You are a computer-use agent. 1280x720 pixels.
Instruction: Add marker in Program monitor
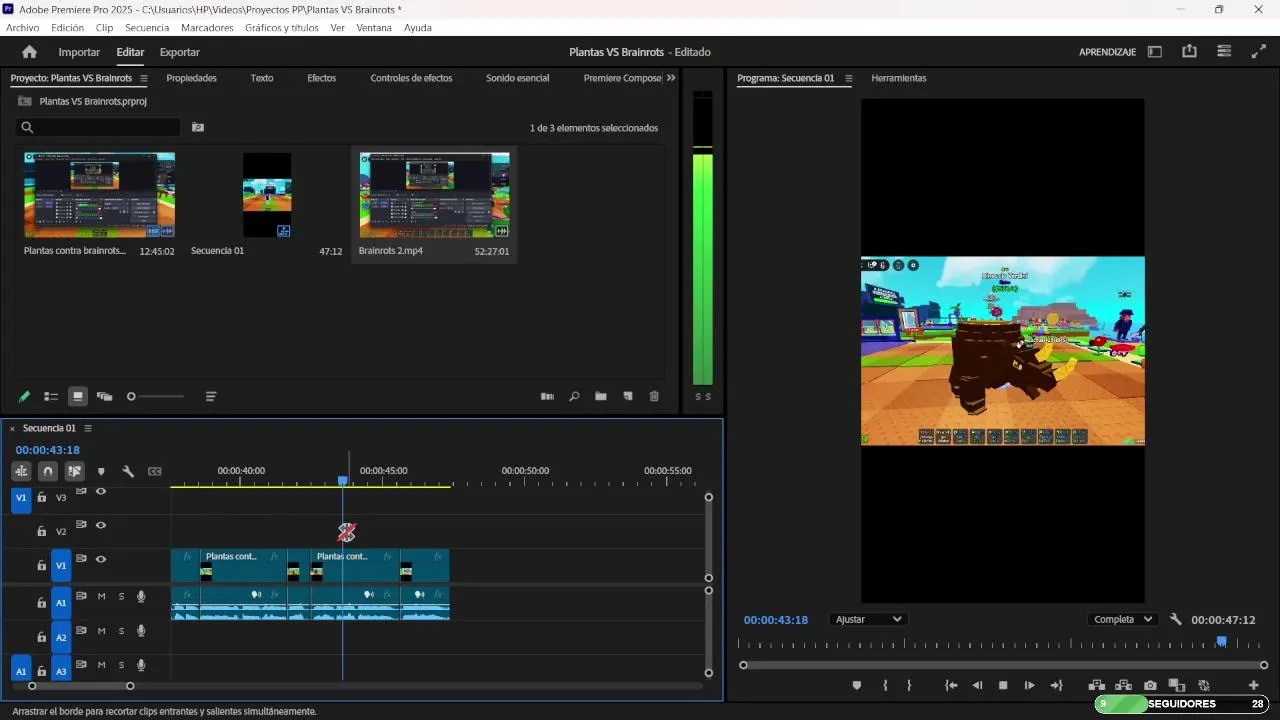coord(857,686)
